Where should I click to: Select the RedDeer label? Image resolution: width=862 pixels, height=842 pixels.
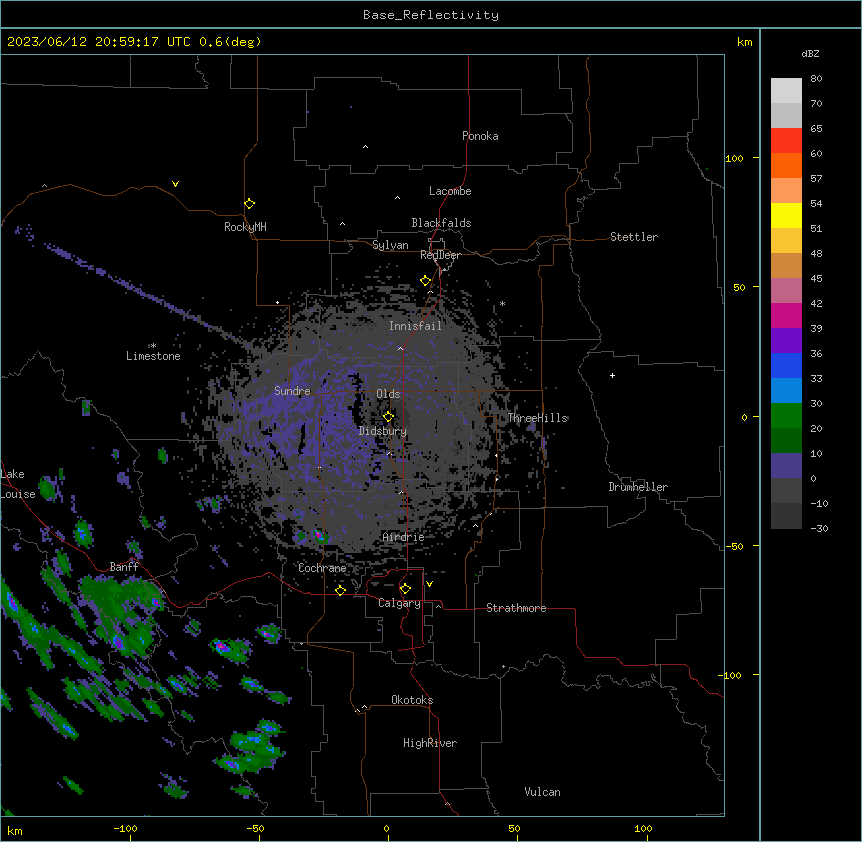[x=440, y=255]
